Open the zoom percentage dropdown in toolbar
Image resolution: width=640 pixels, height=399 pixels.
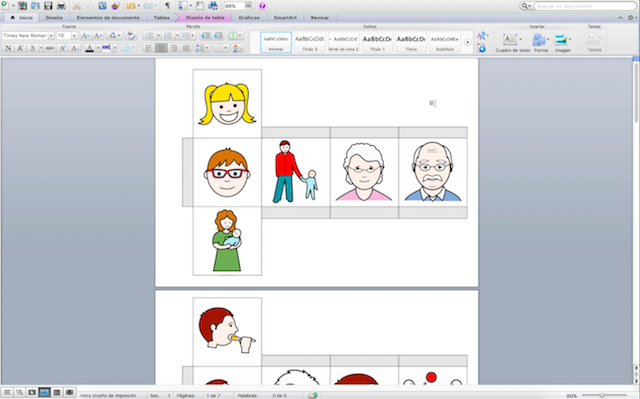(x=248, y=6)
